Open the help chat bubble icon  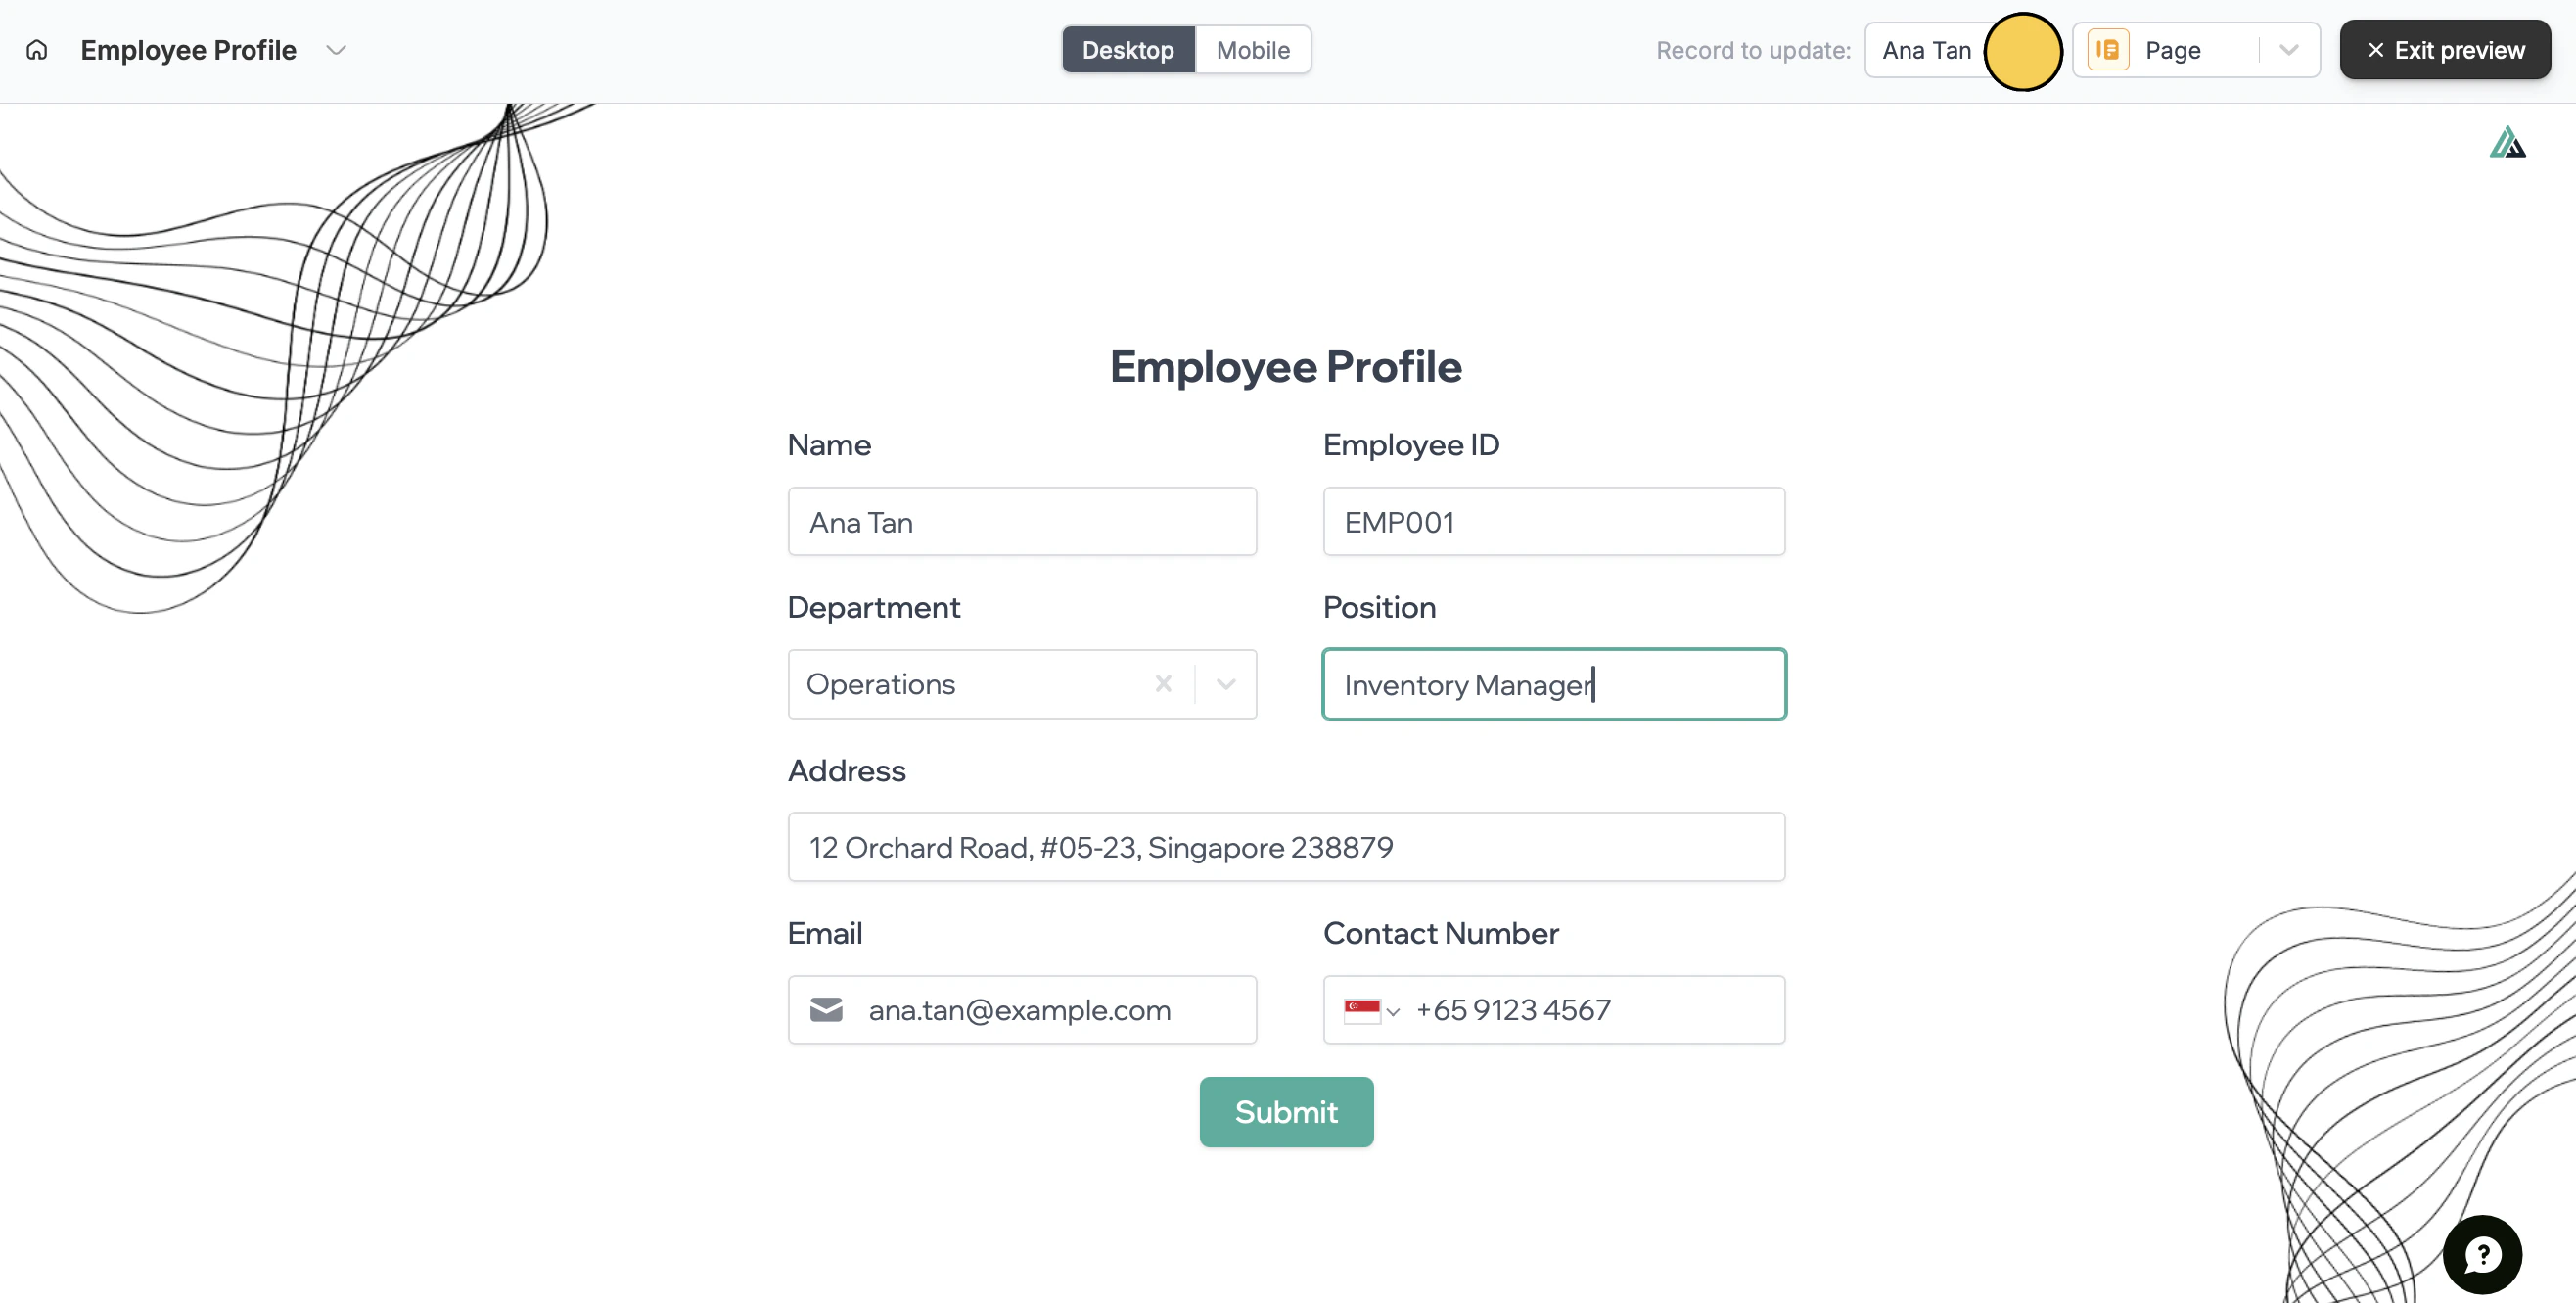[2482, 1254]
